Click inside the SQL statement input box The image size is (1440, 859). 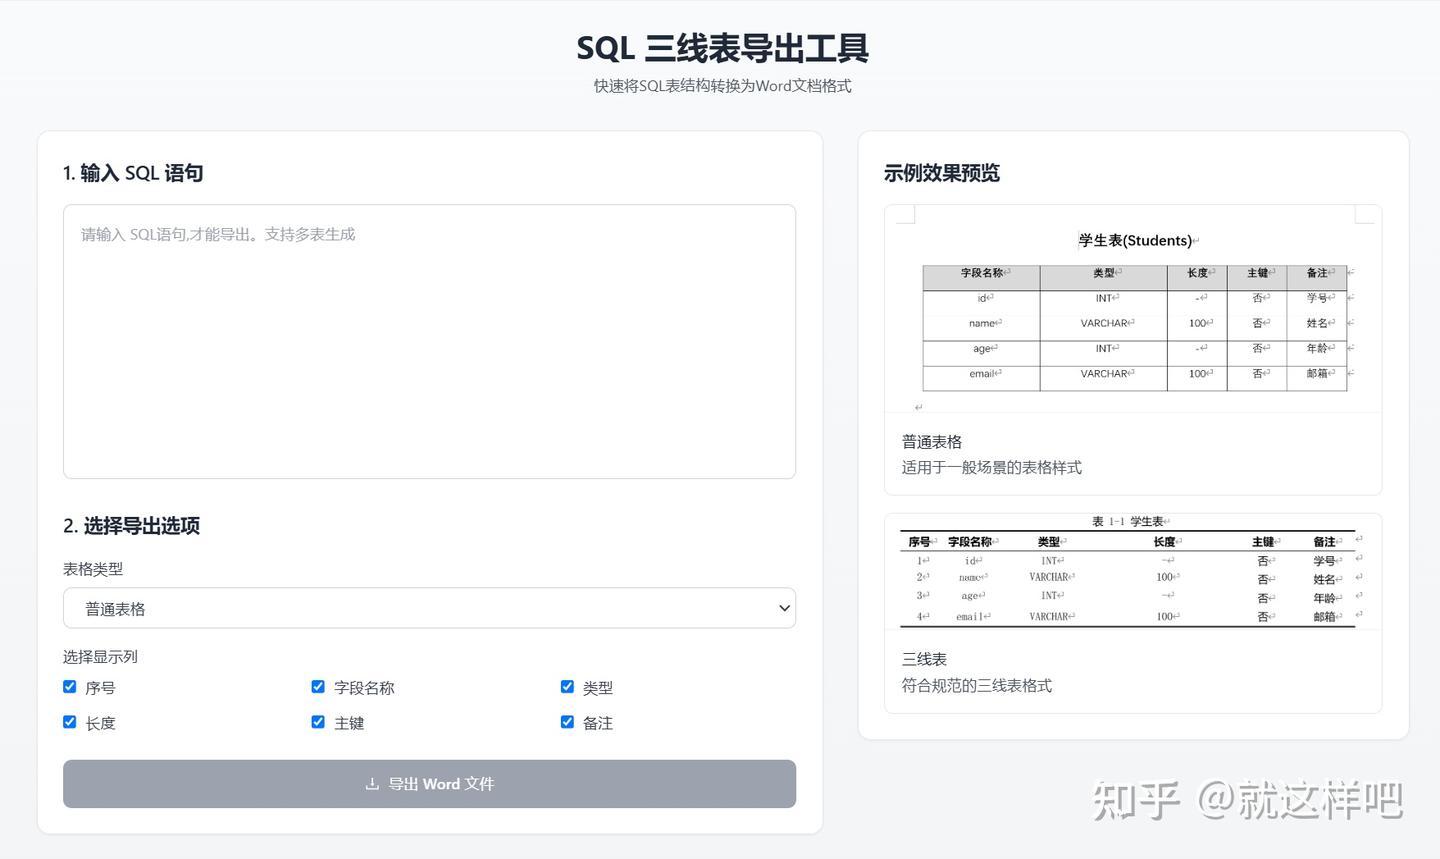pos(429,340)
